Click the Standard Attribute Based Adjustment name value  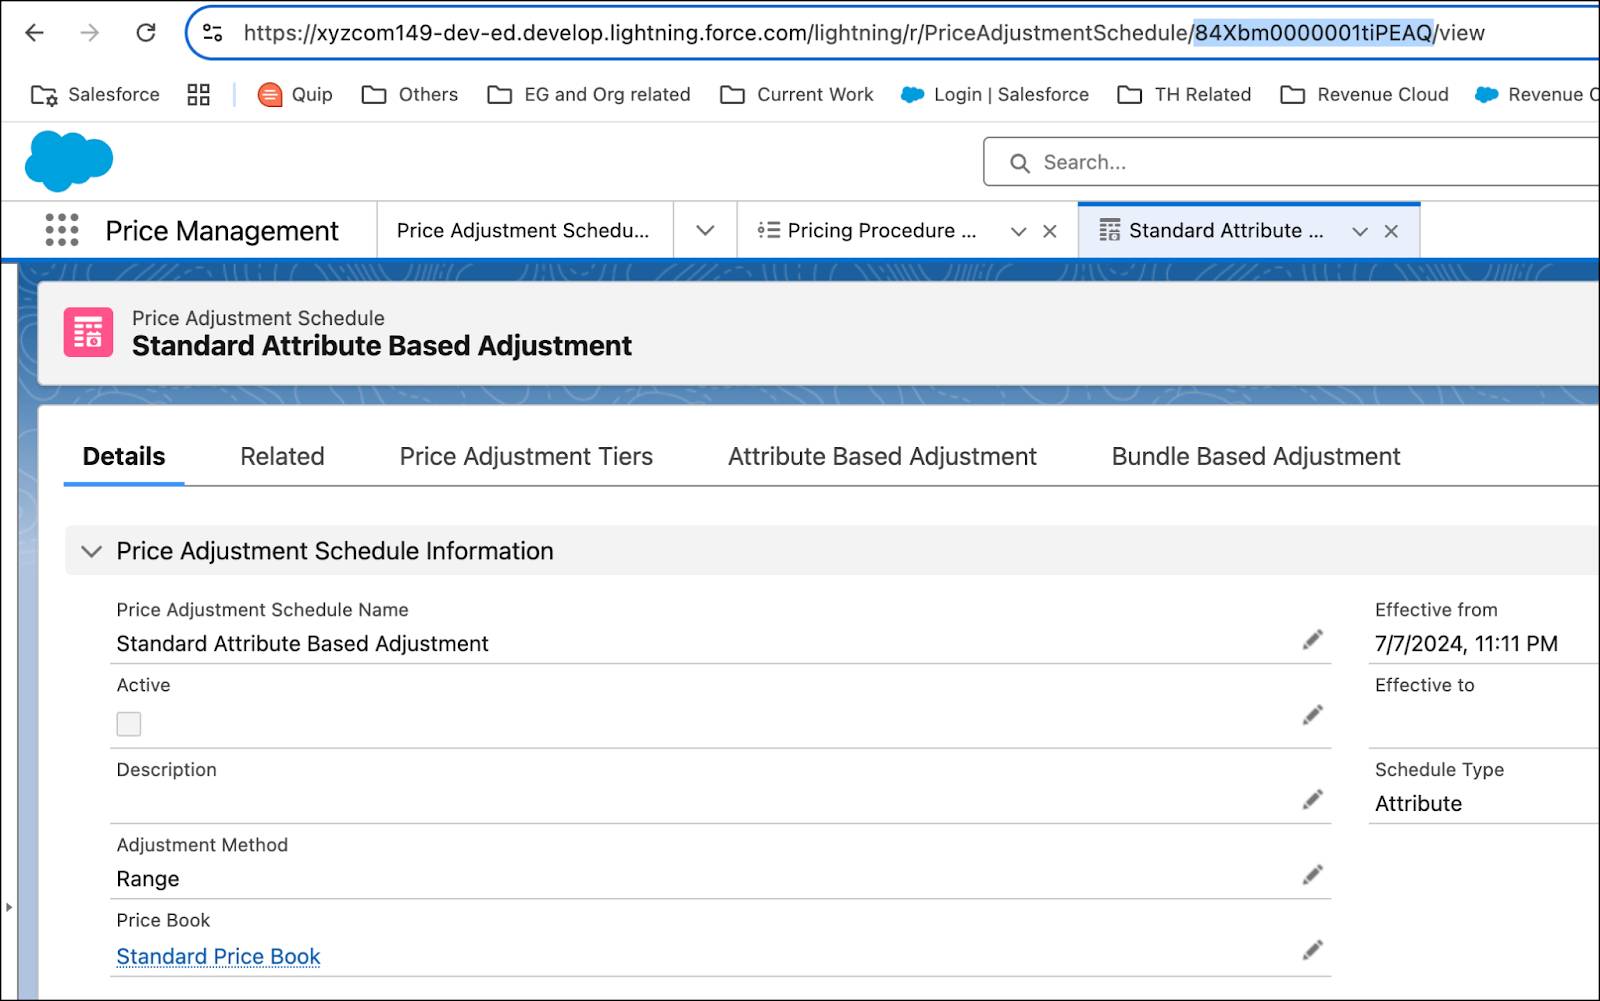pyautogui.click(x=302, y=644)
